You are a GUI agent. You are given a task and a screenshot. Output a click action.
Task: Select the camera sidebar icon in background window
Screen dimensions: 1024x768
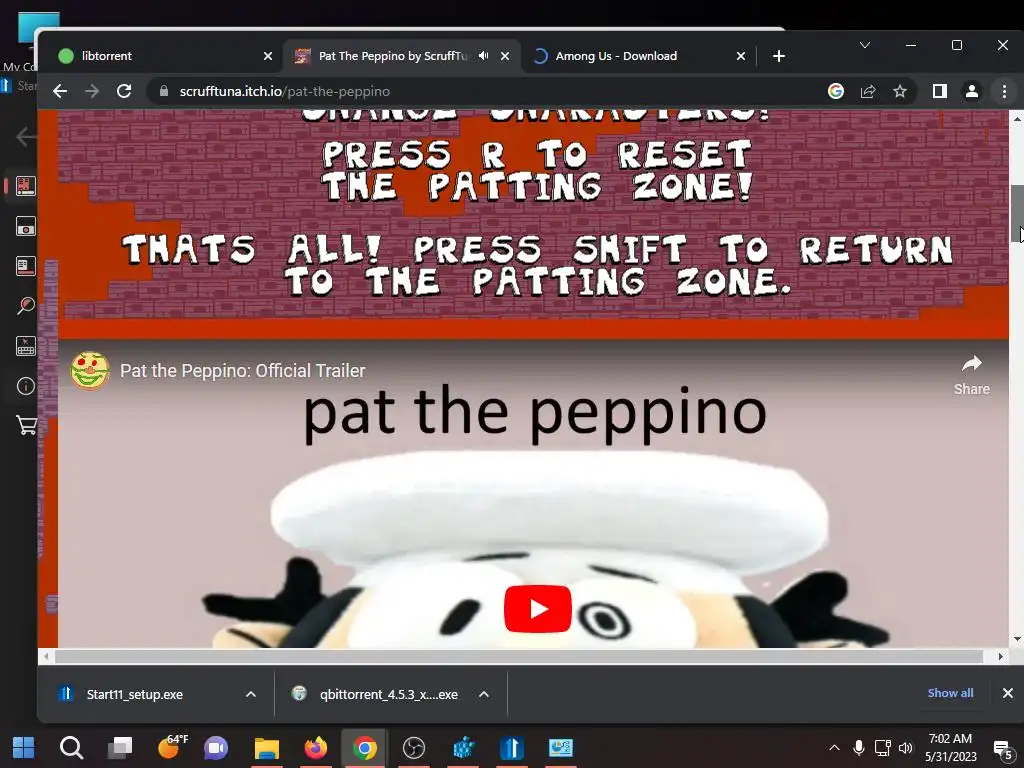point(25,227)
